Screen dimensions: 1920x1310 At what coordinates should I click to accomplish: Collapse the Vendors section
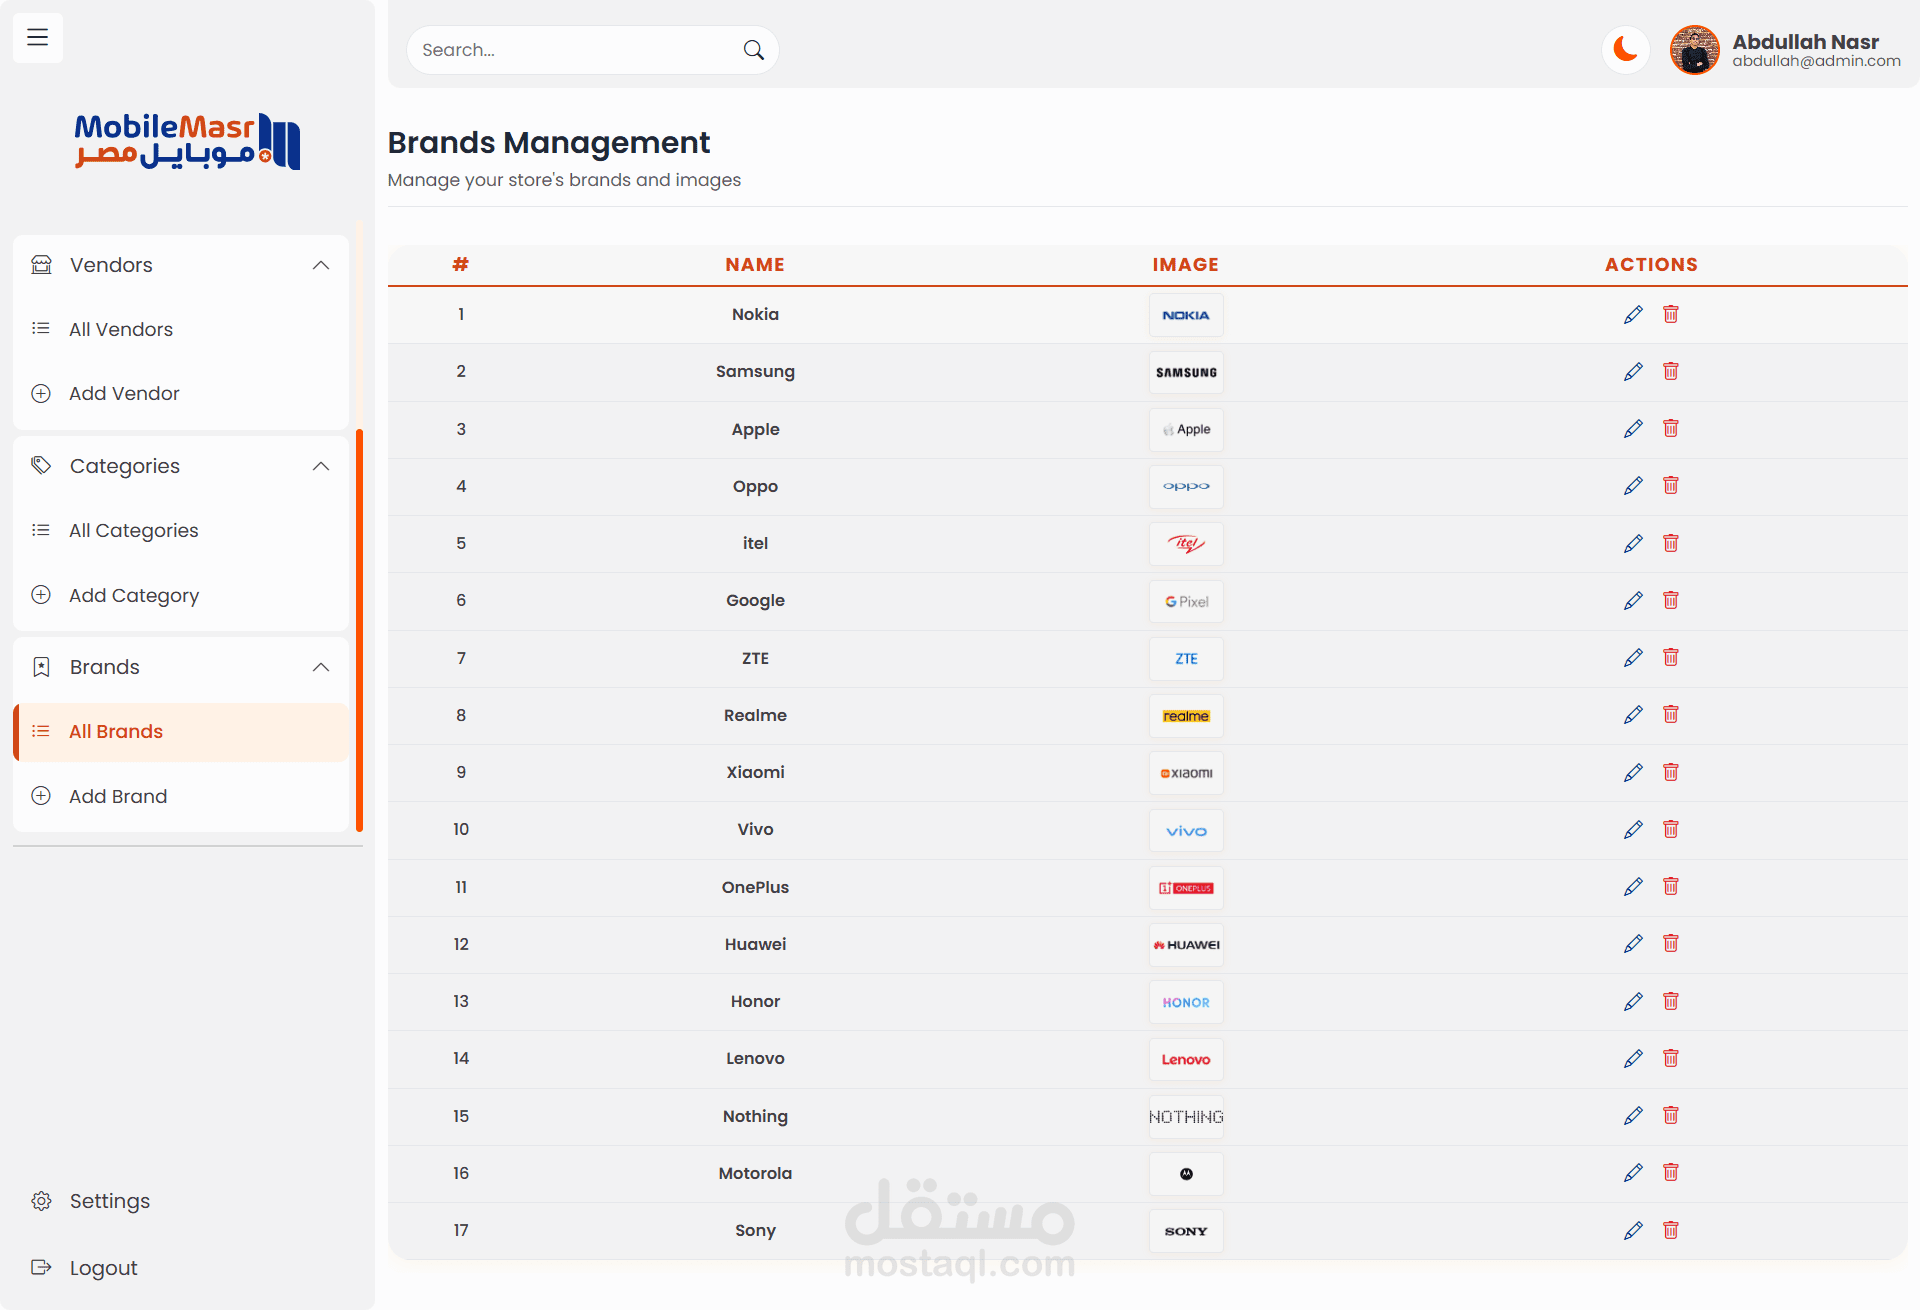point(321,265)
